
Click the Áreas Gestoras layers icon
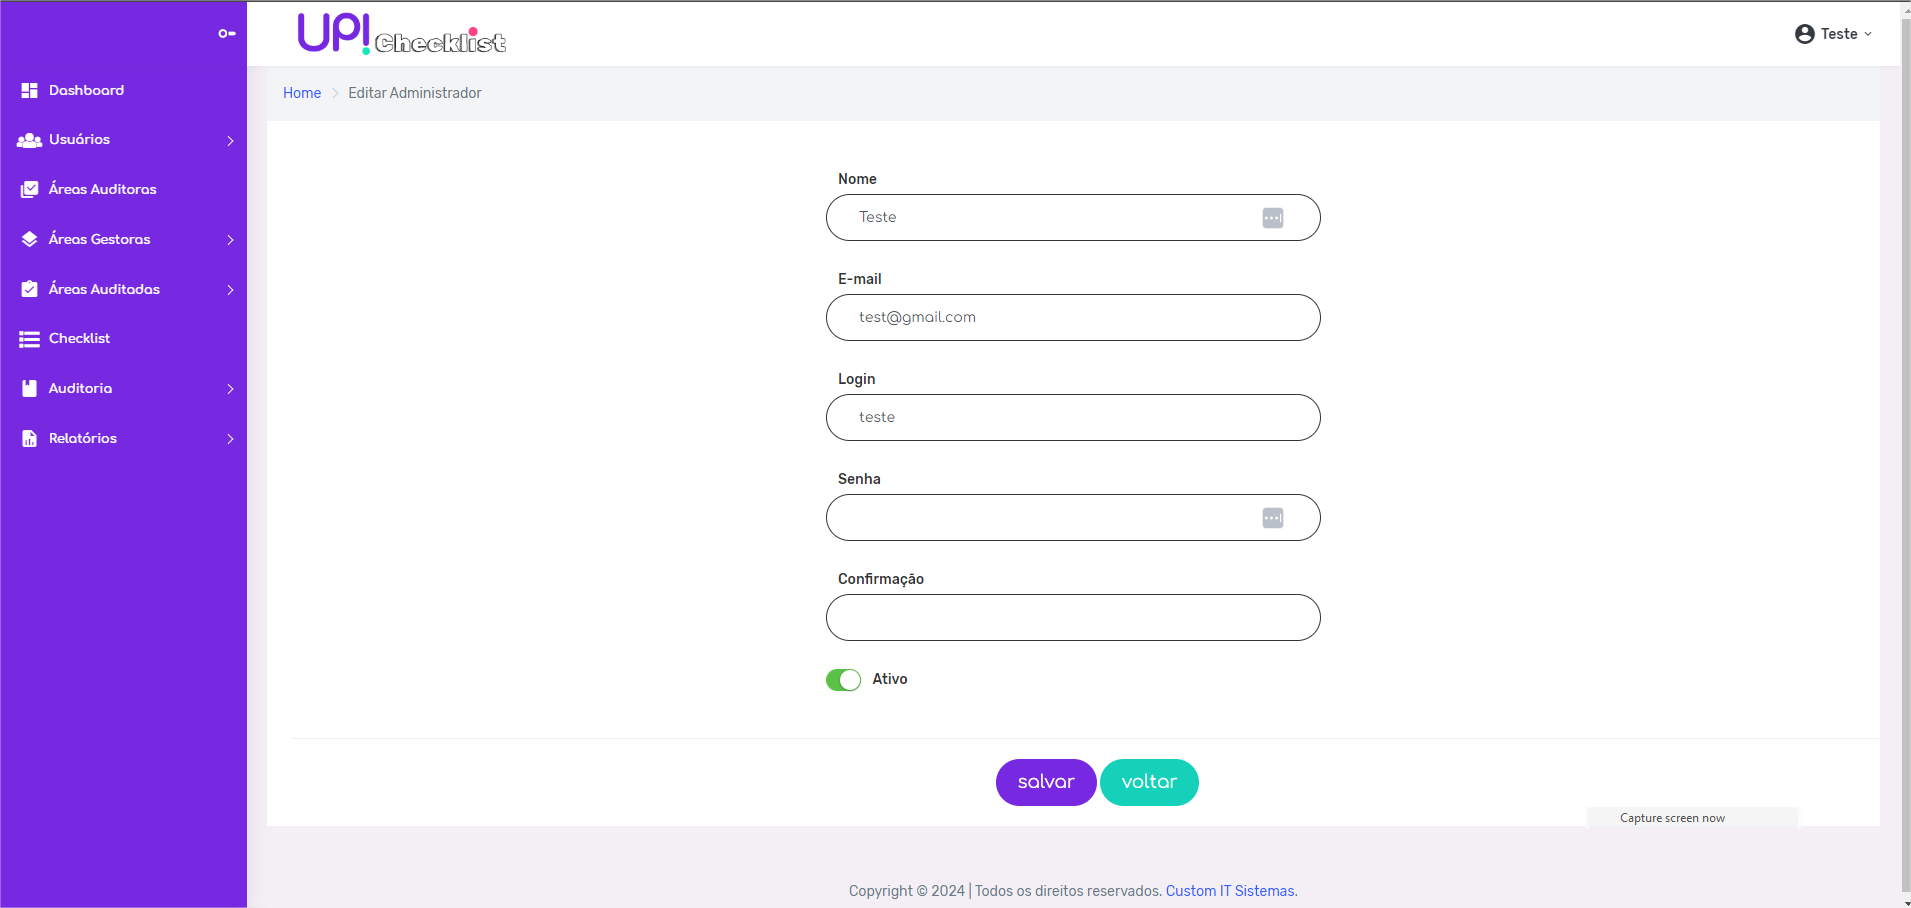pyautogui.click(x=30, y=239)
